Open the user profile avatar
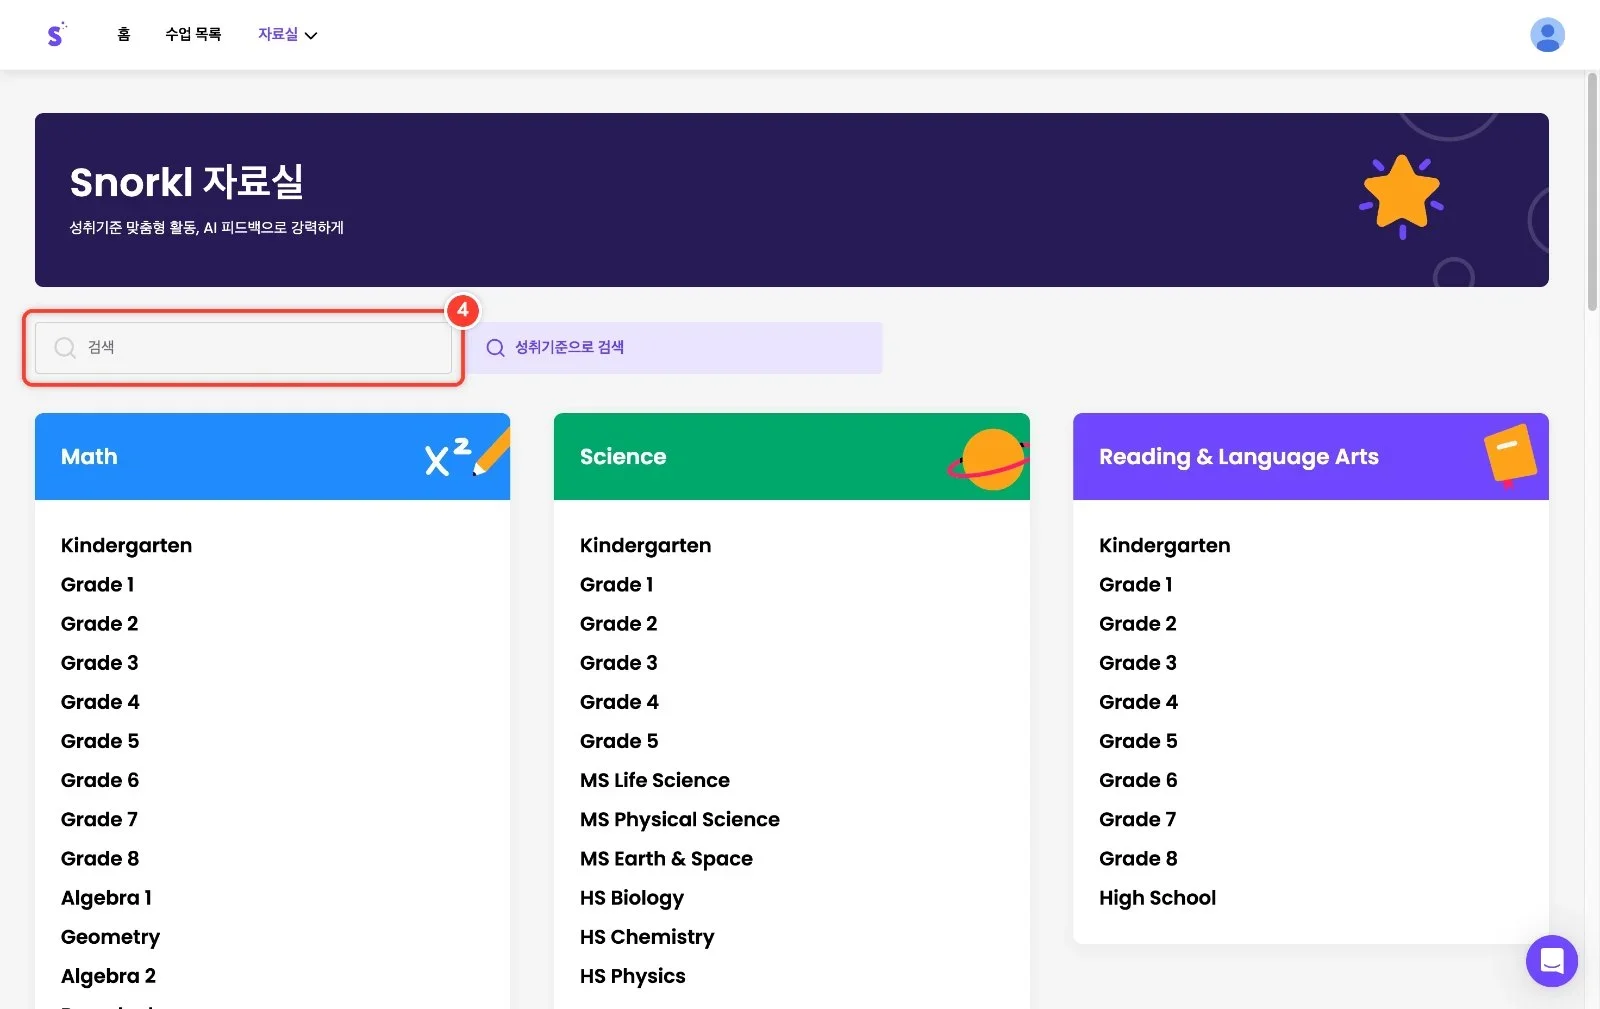The height and width of the screenshot is (1009, 1600). [x=1547, y=35]
